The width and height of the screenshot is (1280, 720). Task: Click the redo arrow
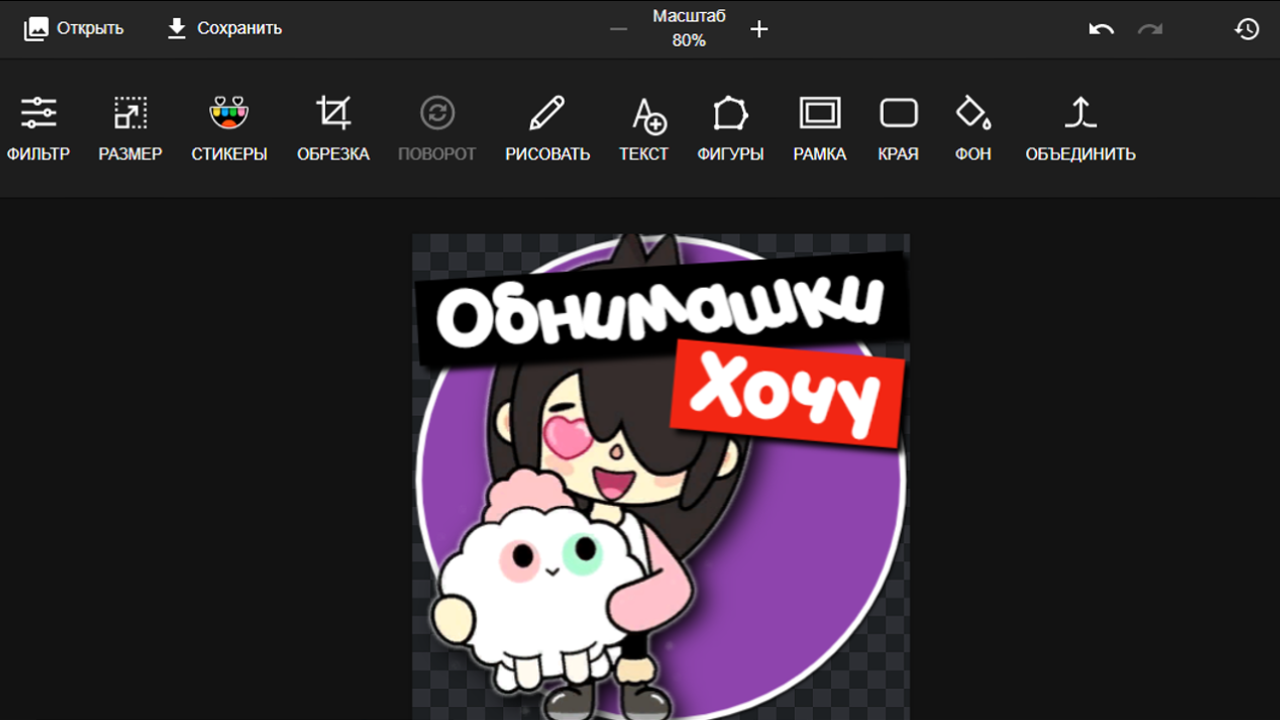[x=1148, y=29]
